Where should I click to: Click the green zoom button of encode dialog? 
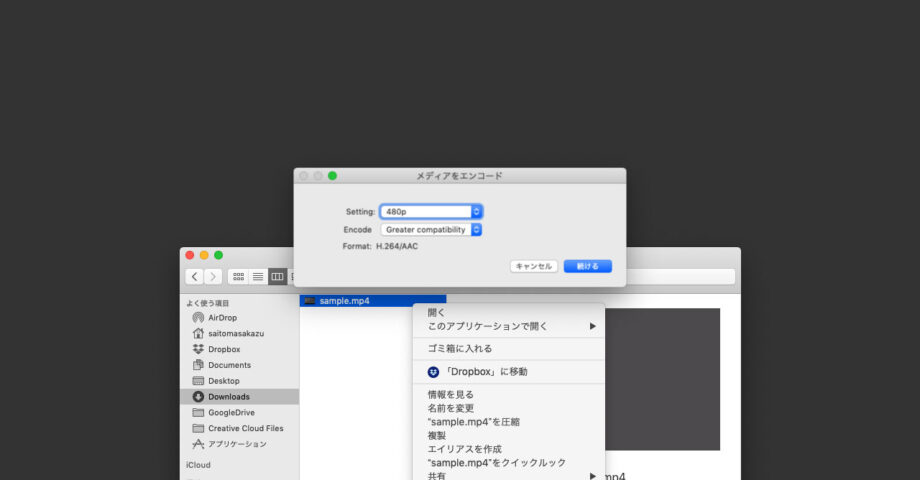tap(332, 175)
